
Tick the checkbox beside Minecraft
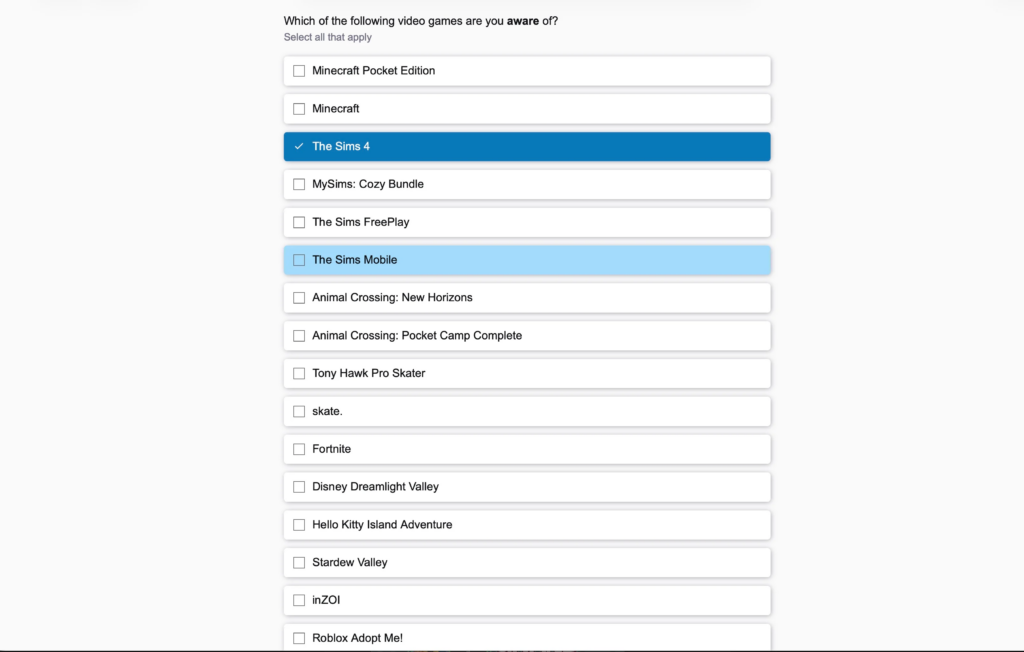(x=299, y=109)
